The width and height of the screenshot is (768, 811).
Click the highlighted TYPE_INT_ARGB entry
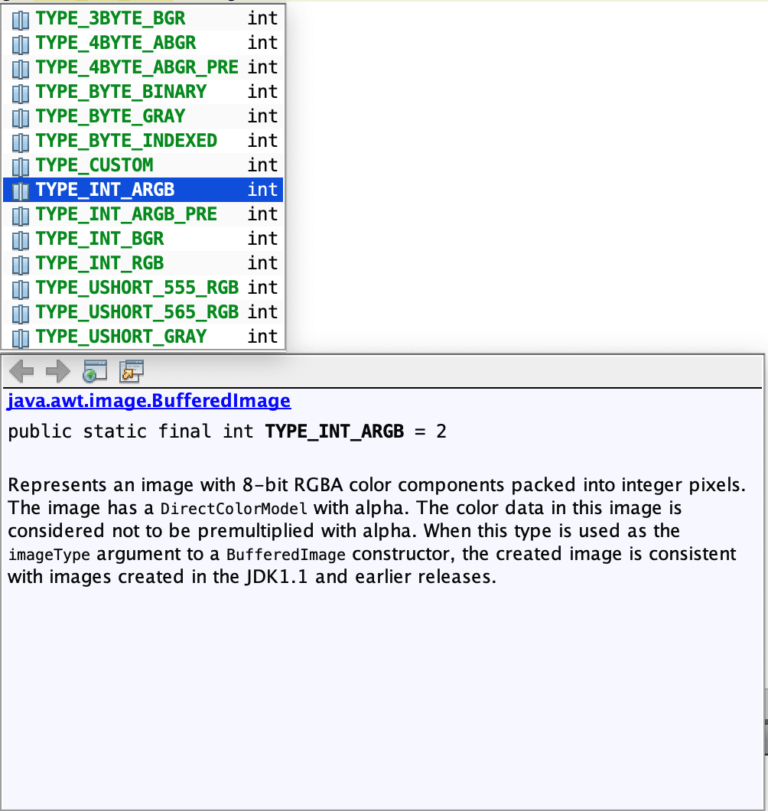click(x=105, y=190)
